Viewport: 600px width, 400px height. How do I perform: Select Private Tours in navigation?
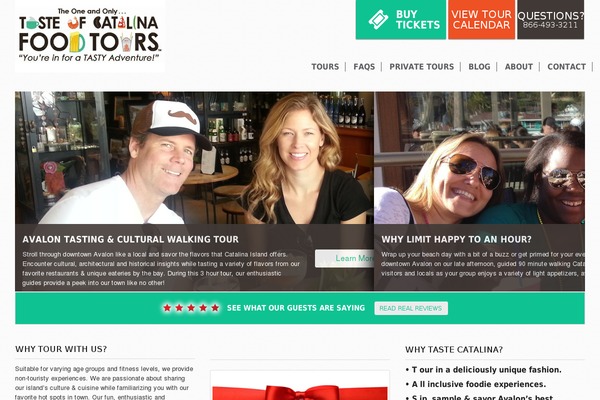click(x=422, y=67)
